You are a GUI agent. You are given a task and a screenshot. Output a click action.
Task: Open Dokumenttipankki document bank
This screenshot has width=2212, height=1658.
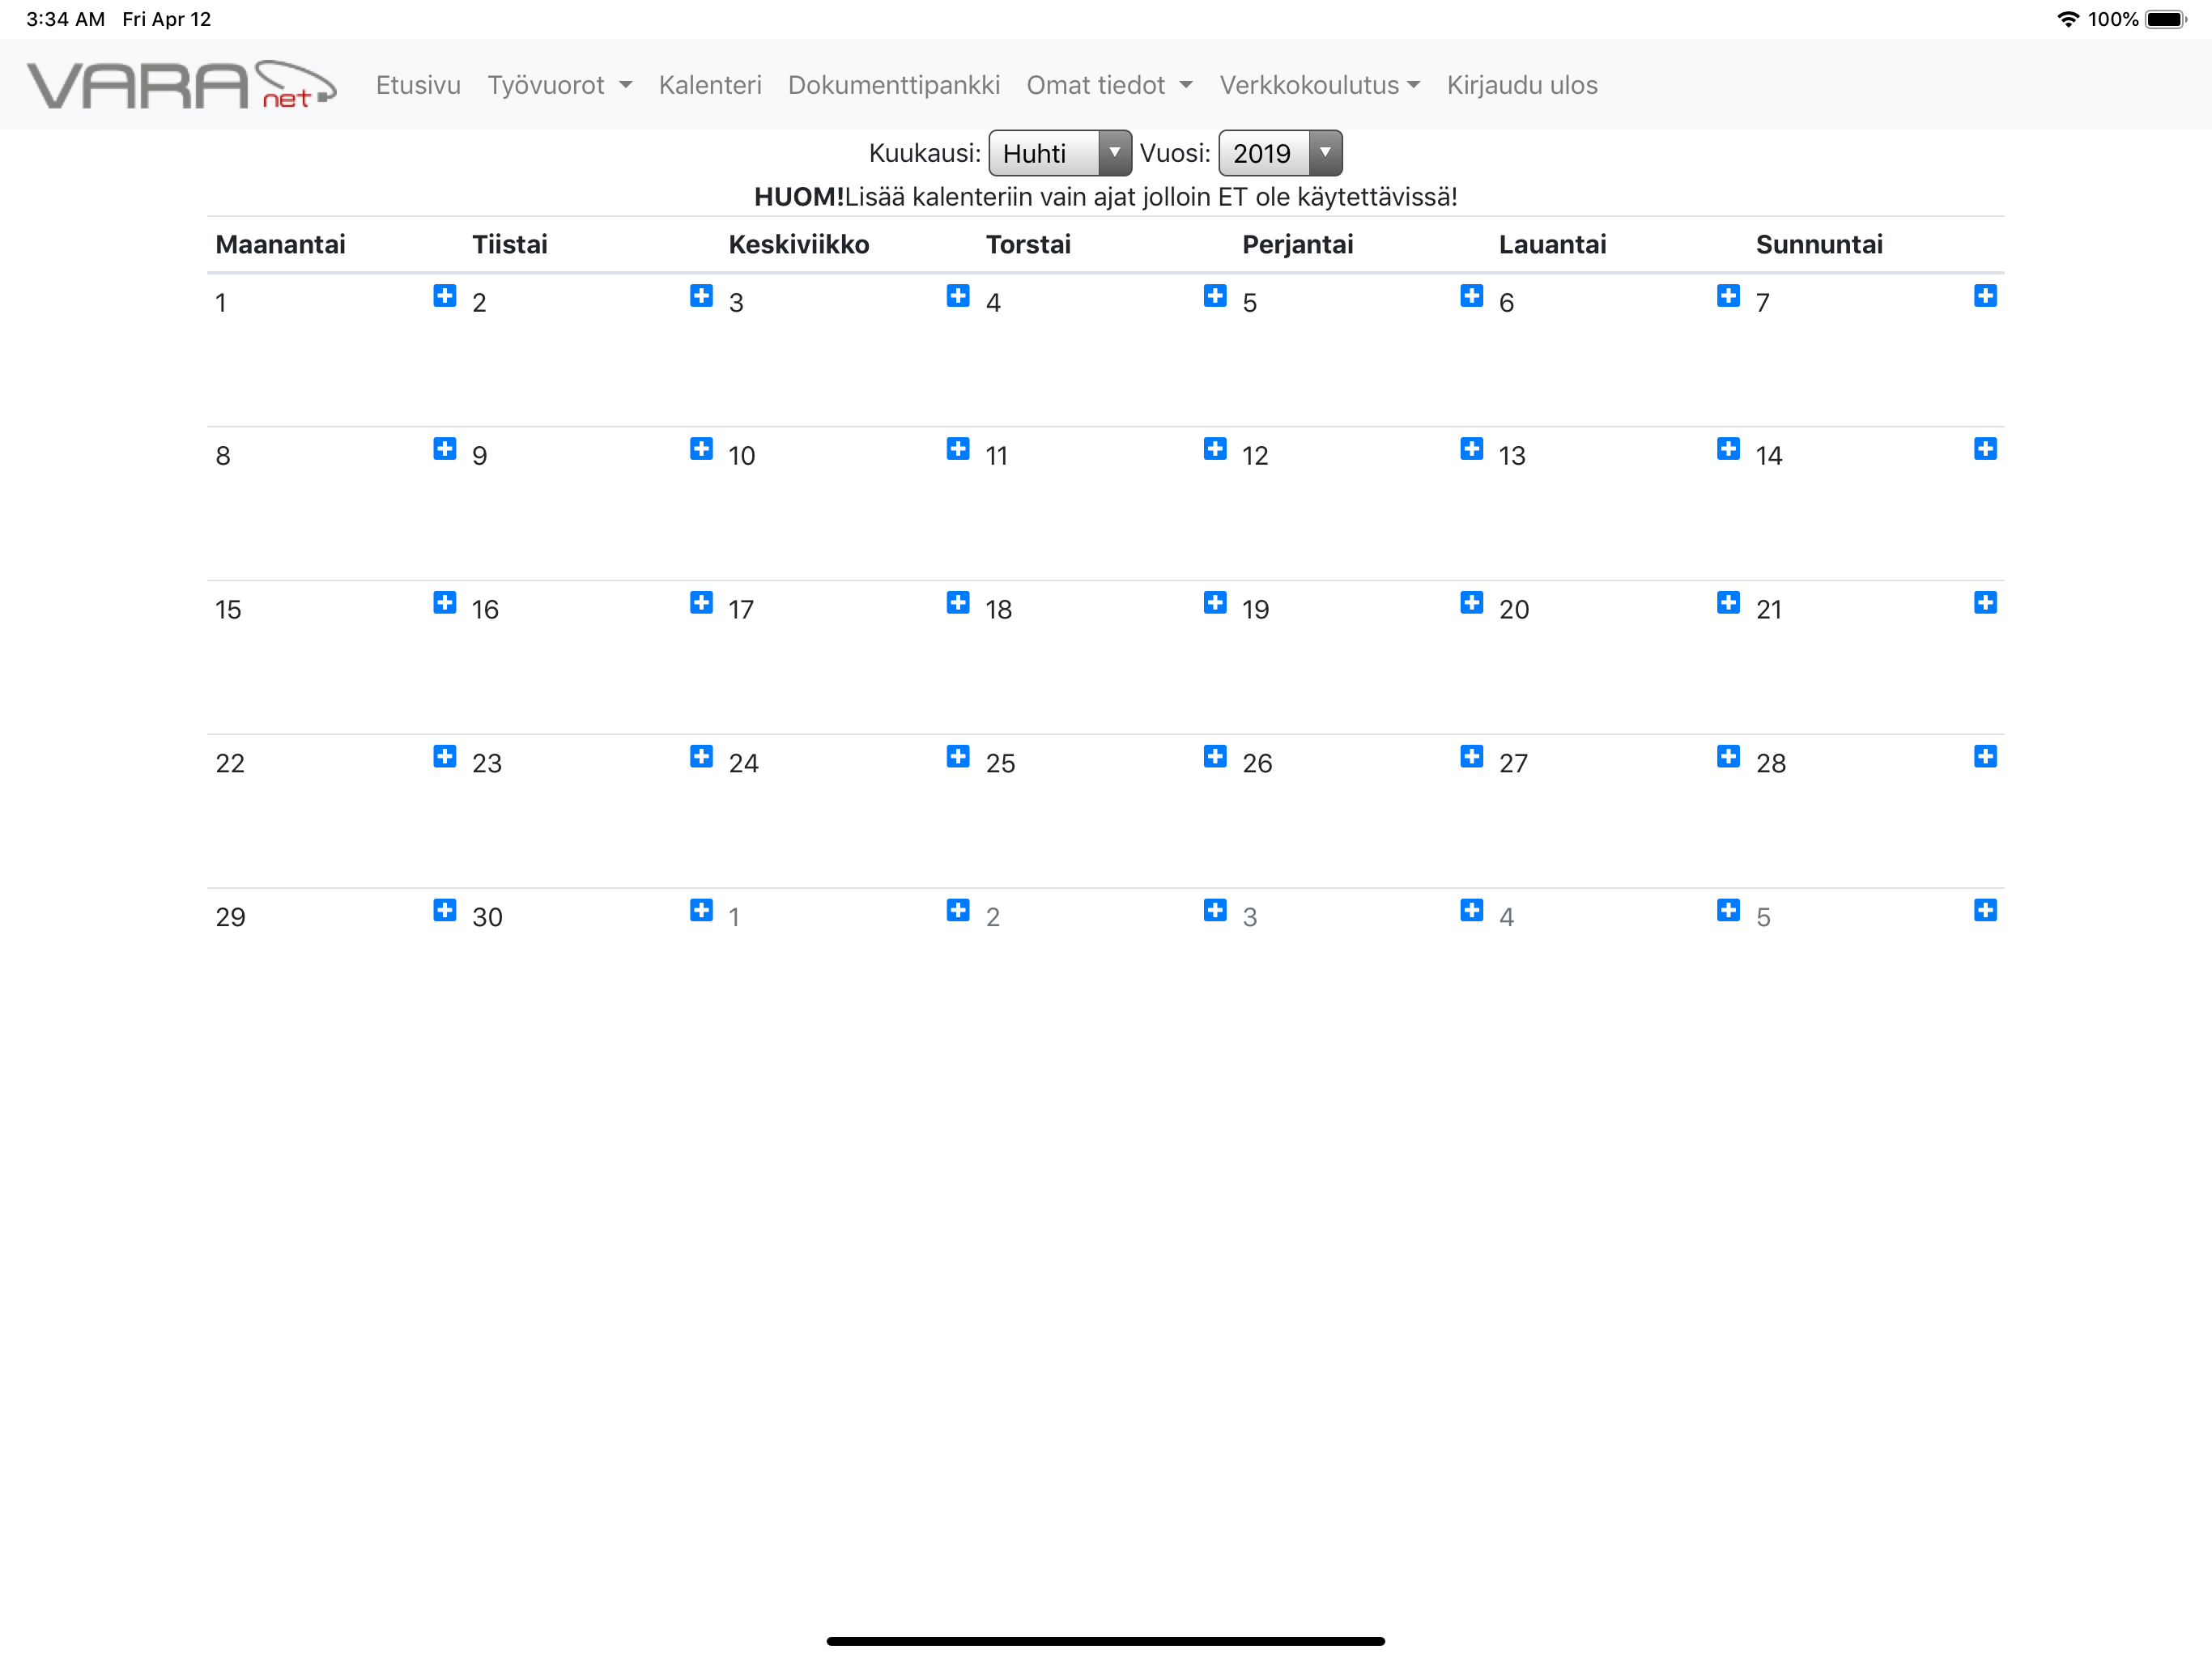894,85
